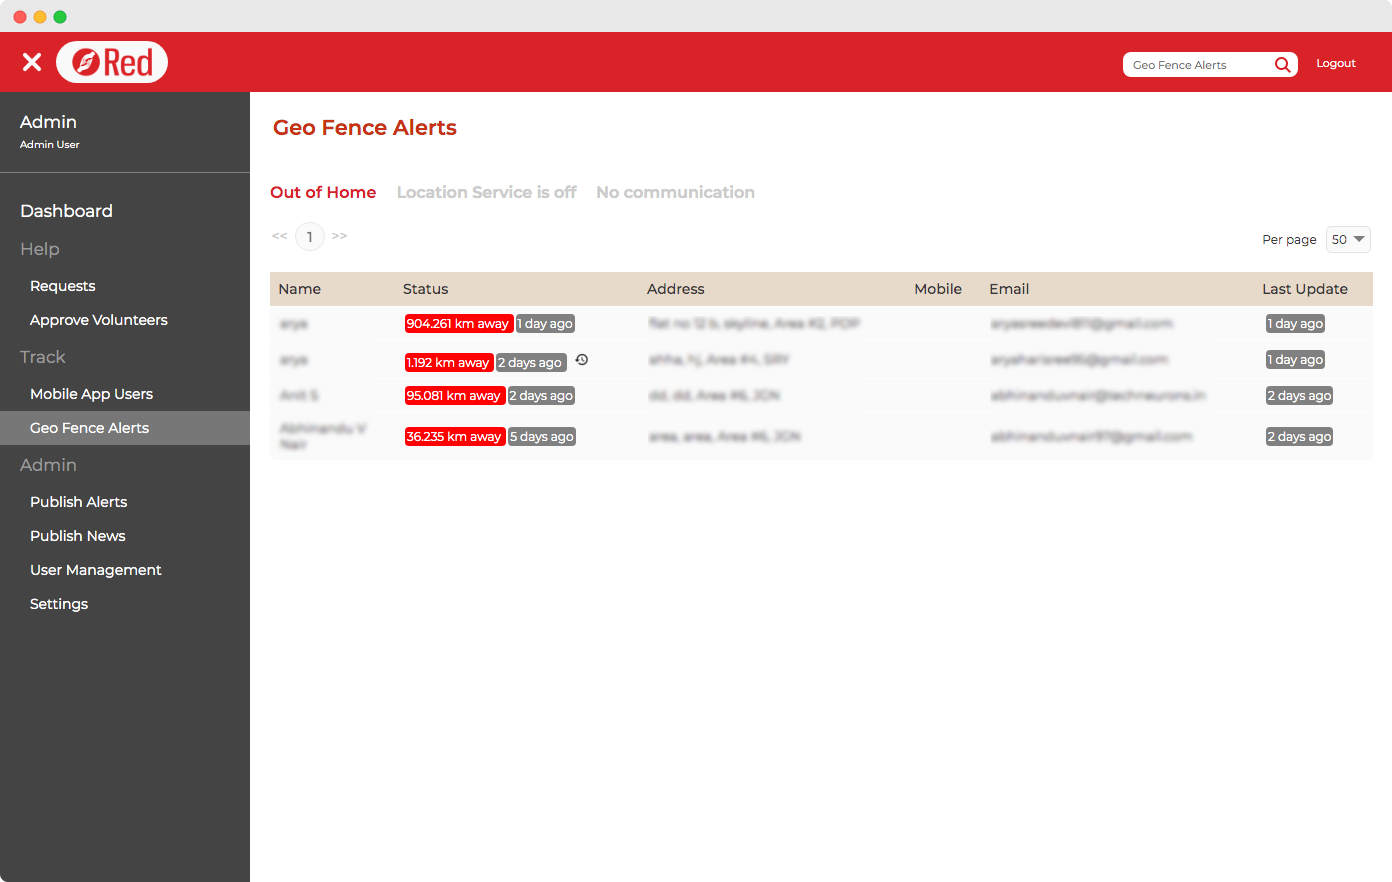Click the Address column header
Screen dimensions: 1392x882
676,289
